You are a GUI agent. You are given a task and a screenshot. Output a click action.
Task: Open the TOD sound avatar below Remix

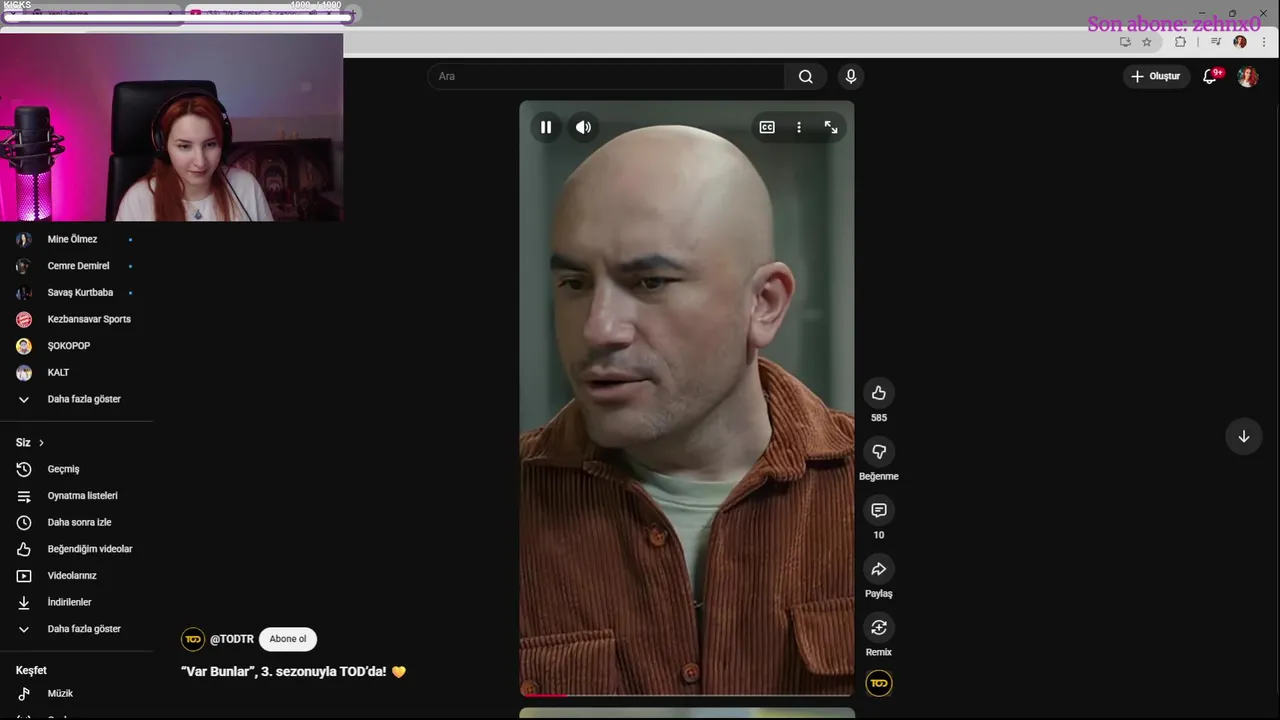point(879,684)
